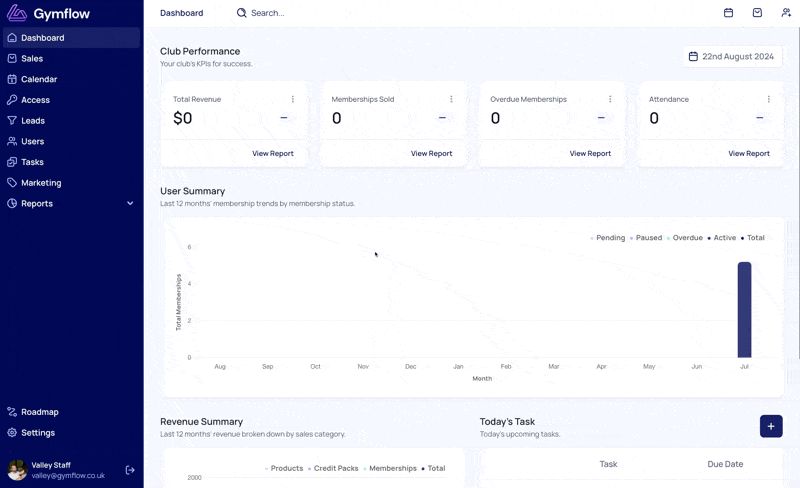
Task: Open the tasks checkbox icon in header
Action: [757, 13]
